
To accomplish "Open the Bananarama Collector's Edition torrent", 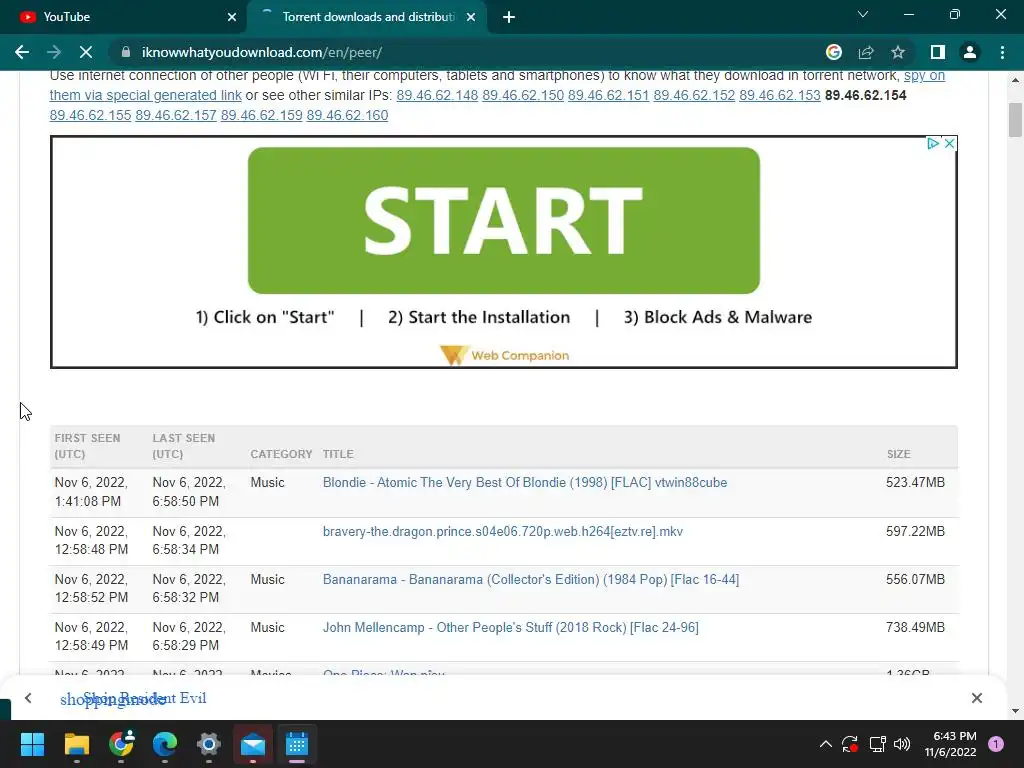I will [x=530, y=579].
